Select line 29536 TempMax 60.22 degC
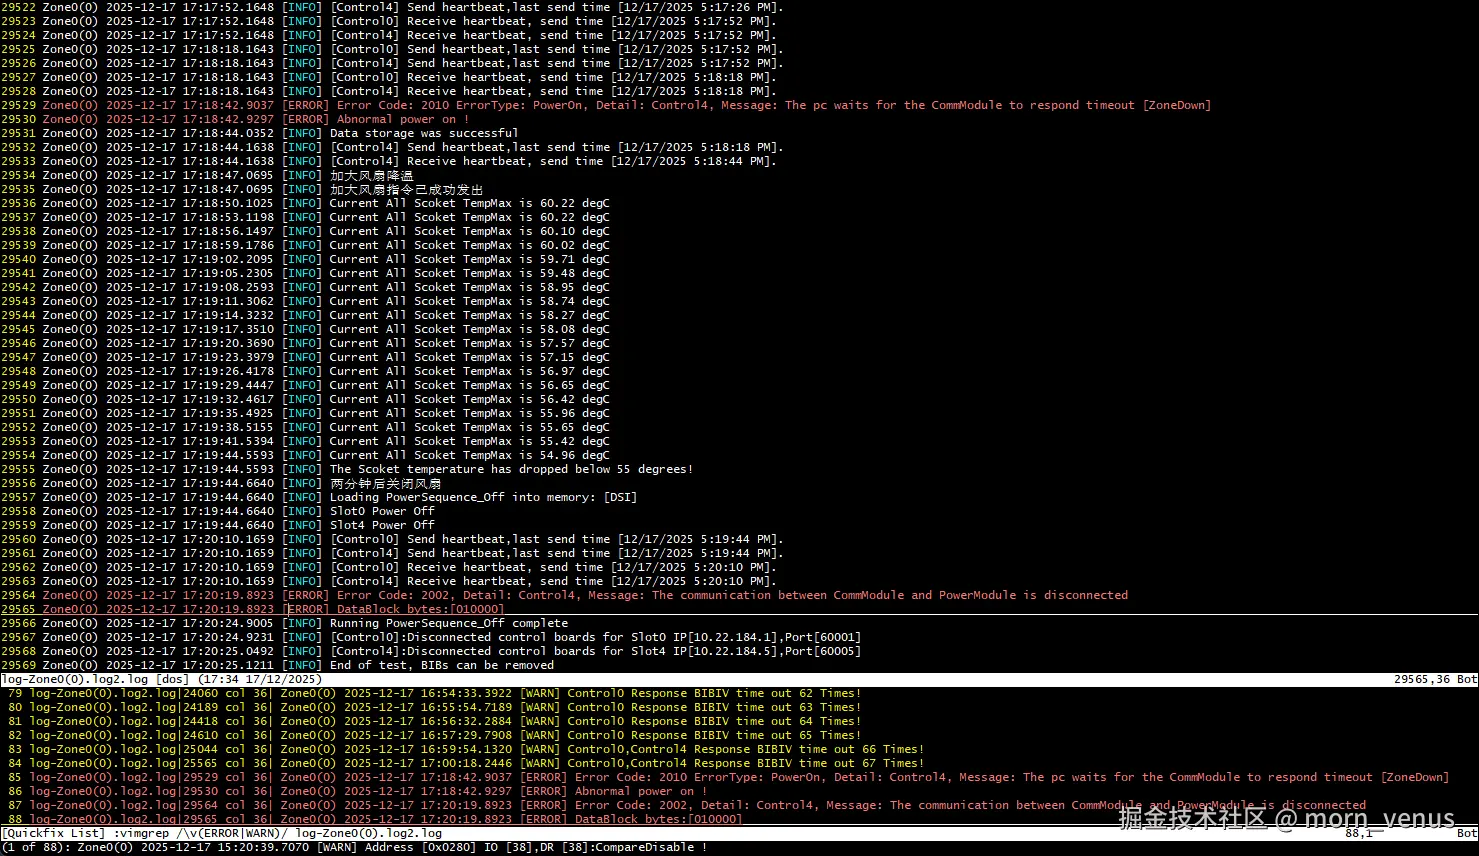1479x856 pixels. point(305,203)
